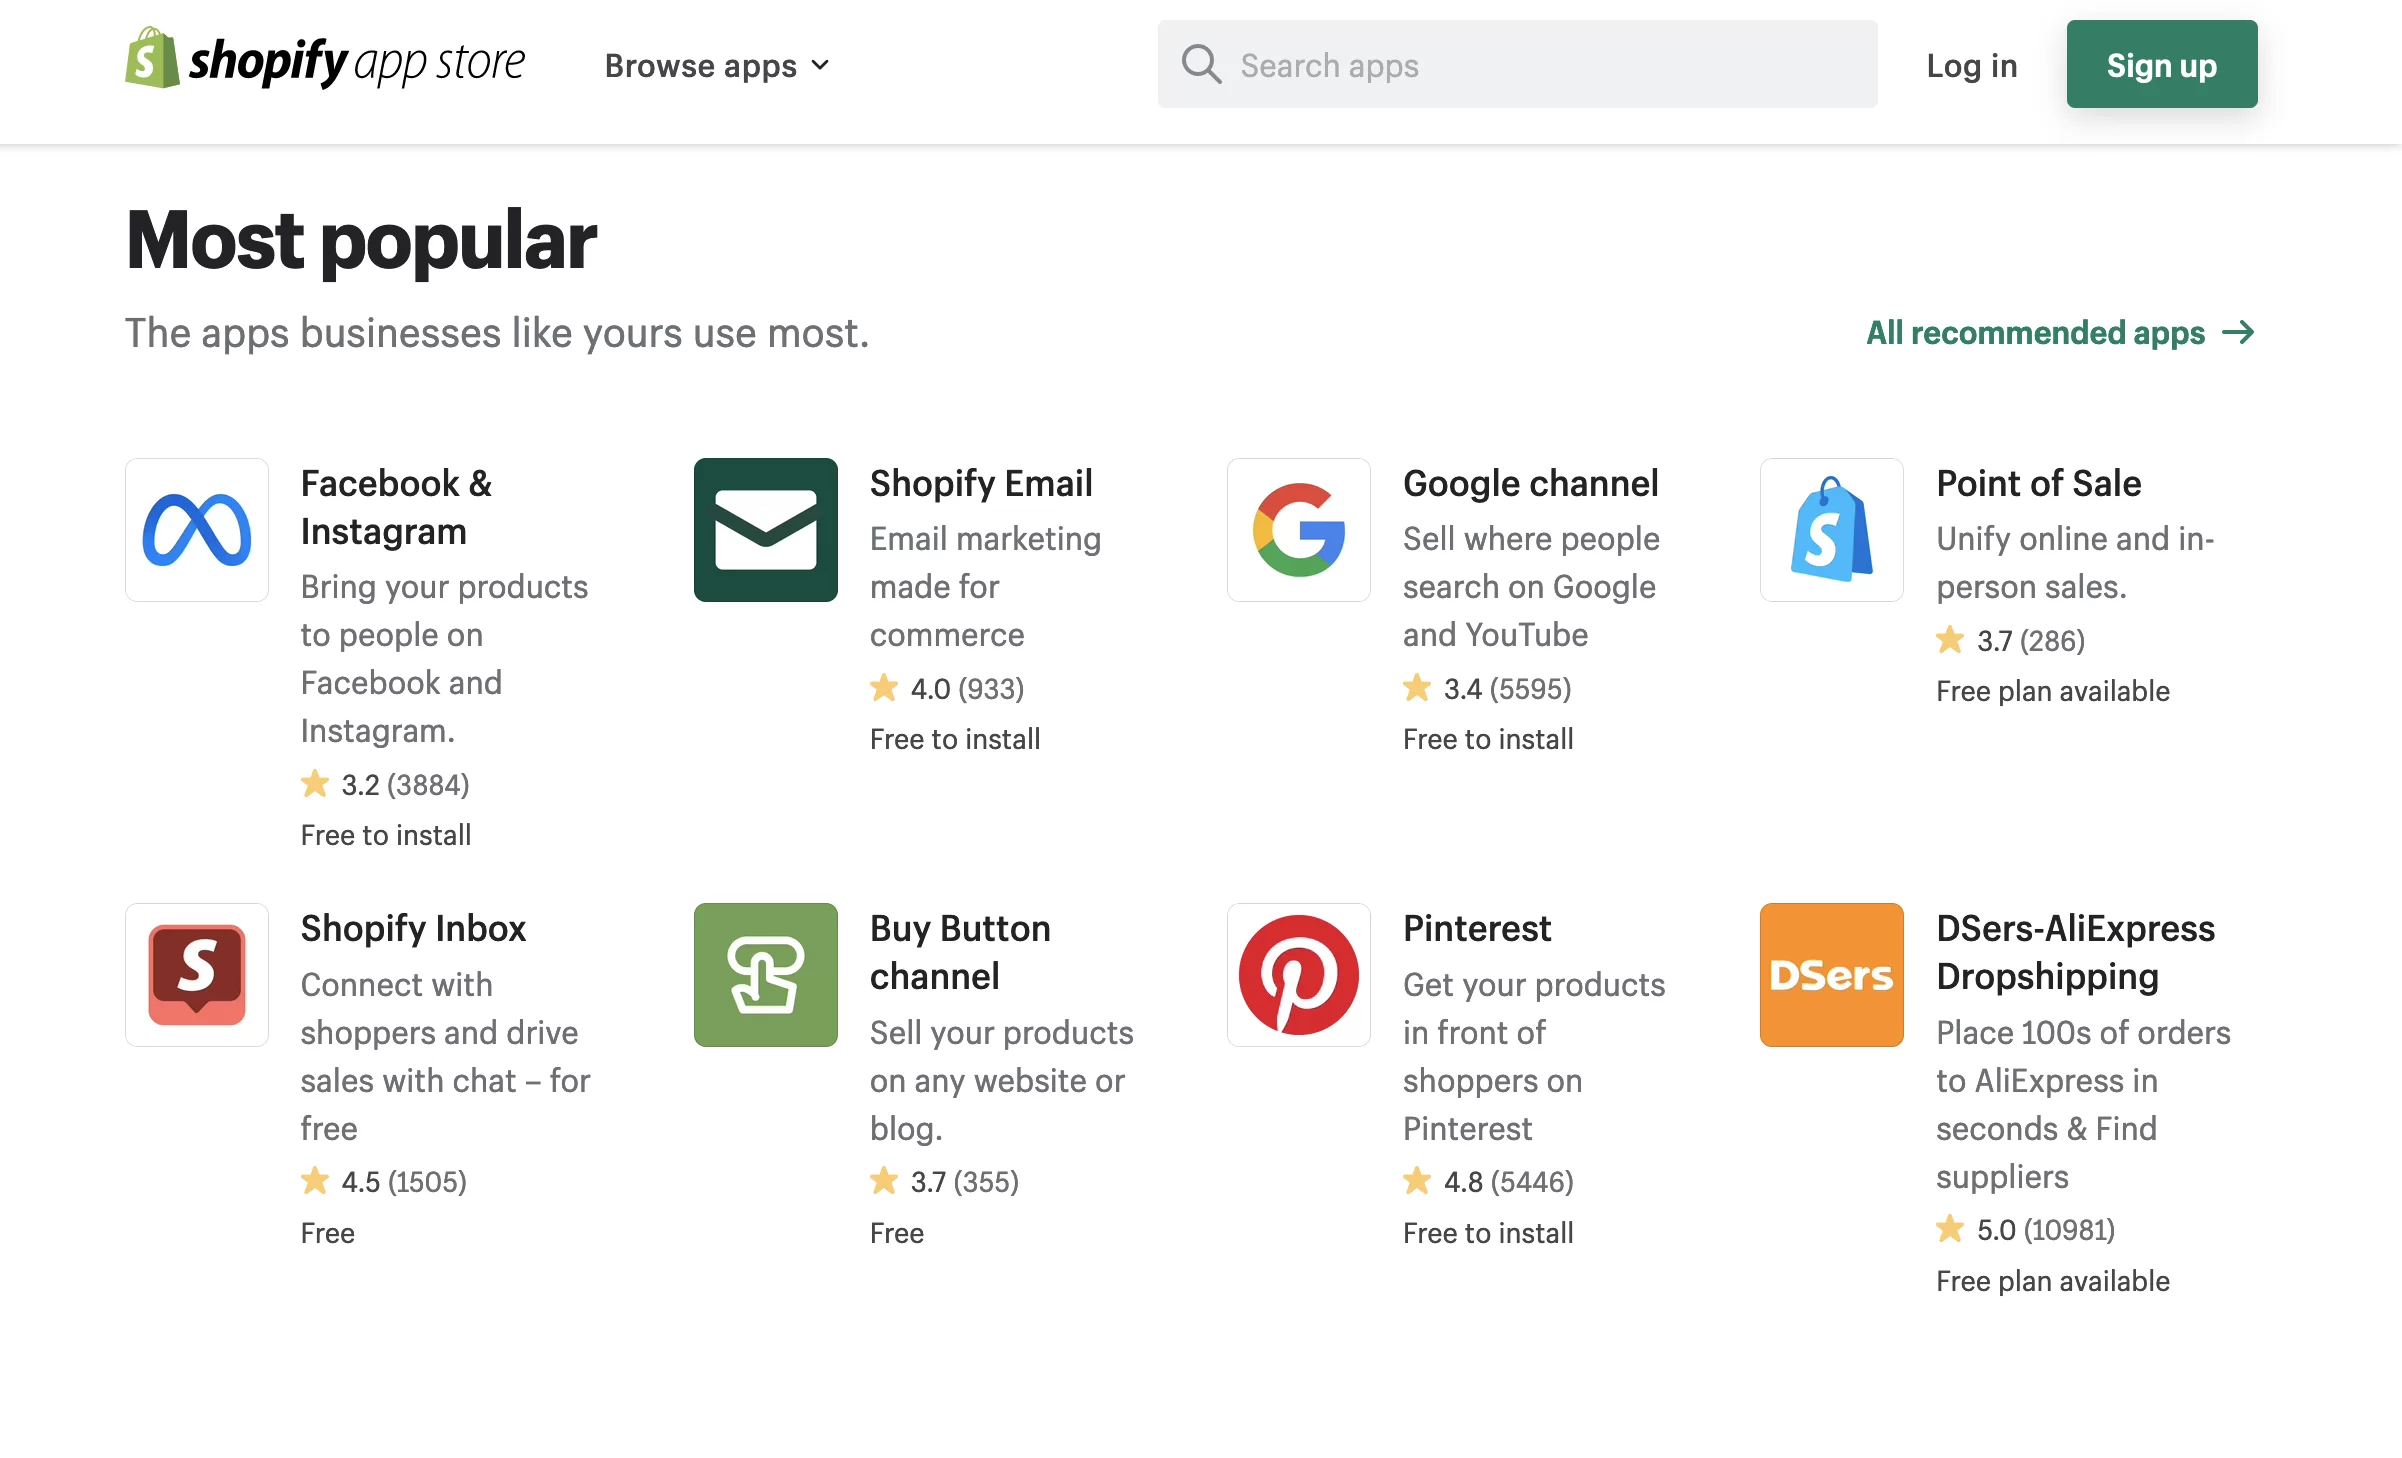Open the Pinterest logo icon
Image resolution: width=2402 pixels, height=1458 pixels.
[1299, 975]
